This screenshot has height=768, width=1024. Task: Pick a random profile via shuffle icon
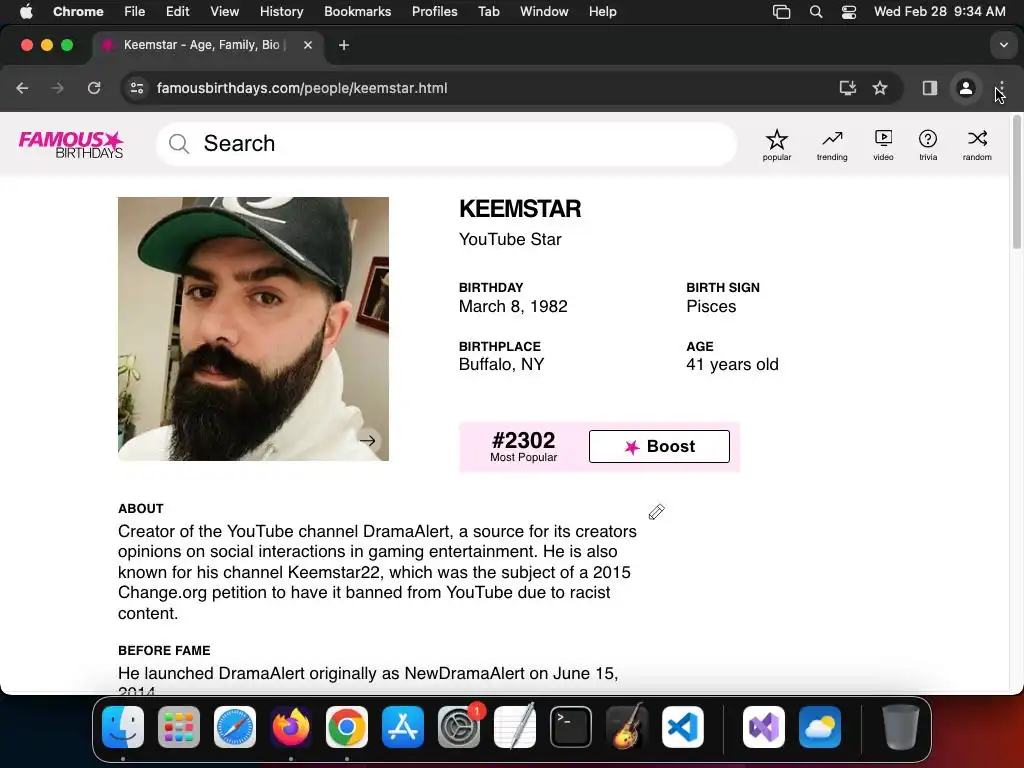click(x=977, y=144)
